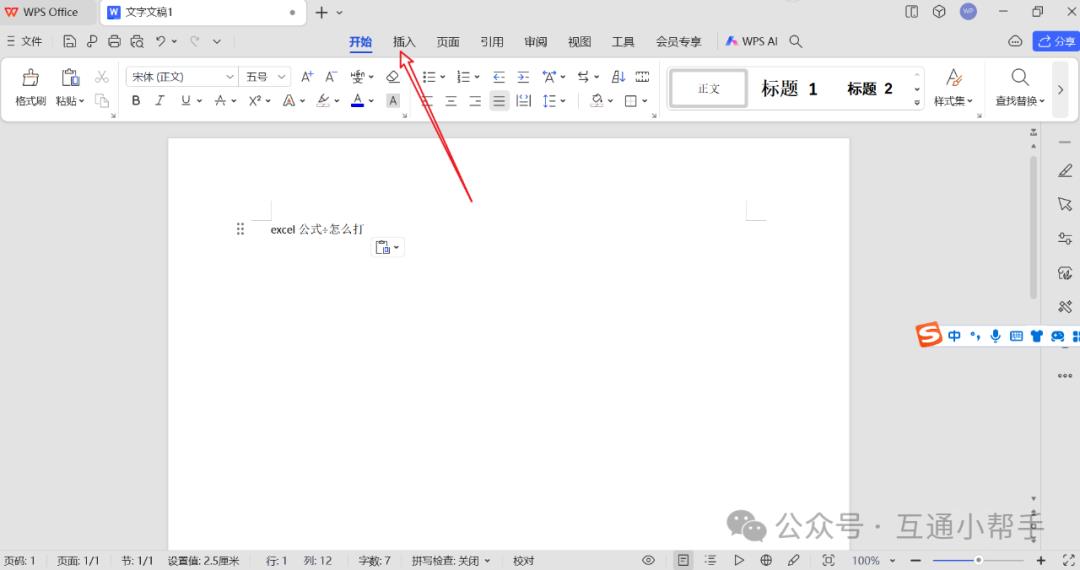Click the Clear Formatting eraser icon
The height and width of the screenshot is (570, 1080).
click(393, 76)
